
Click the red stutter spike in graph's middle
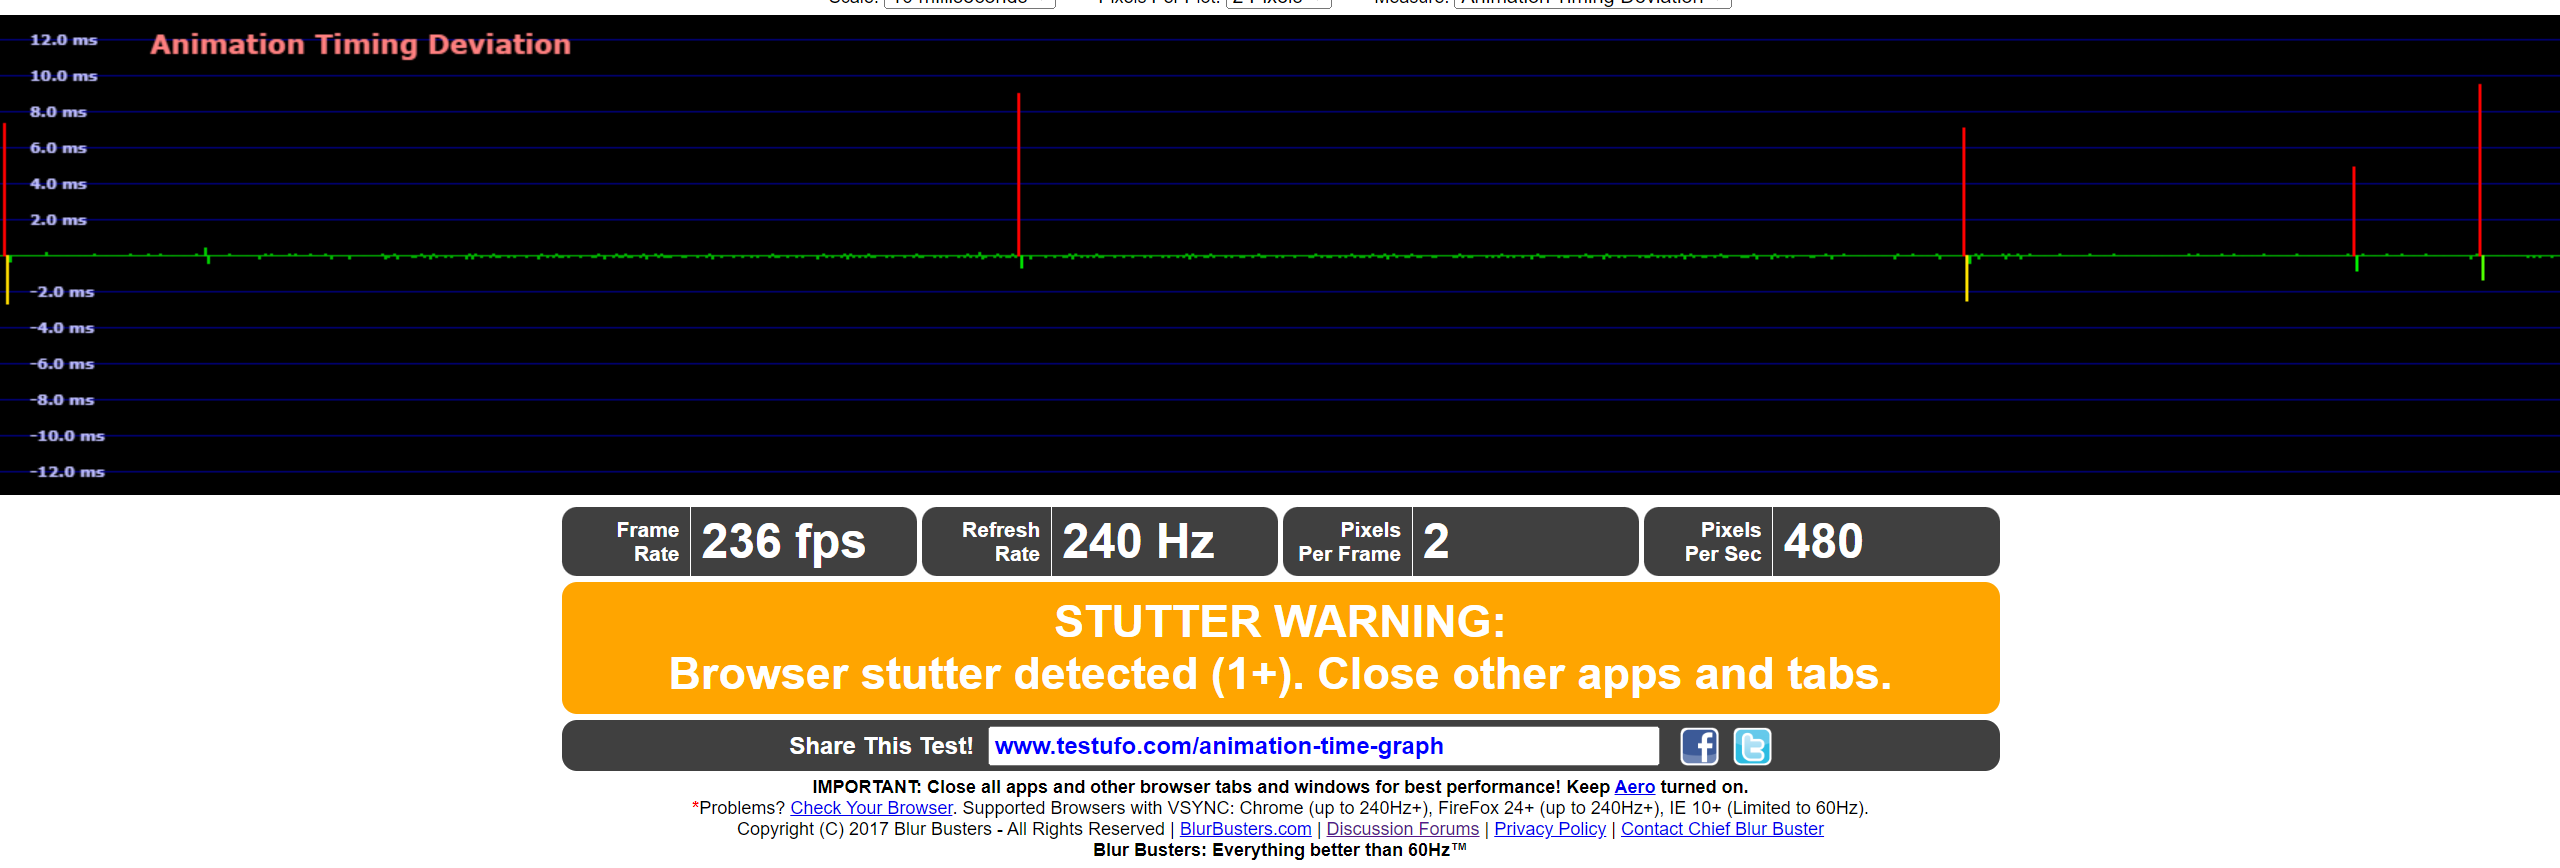point(1019,175)
